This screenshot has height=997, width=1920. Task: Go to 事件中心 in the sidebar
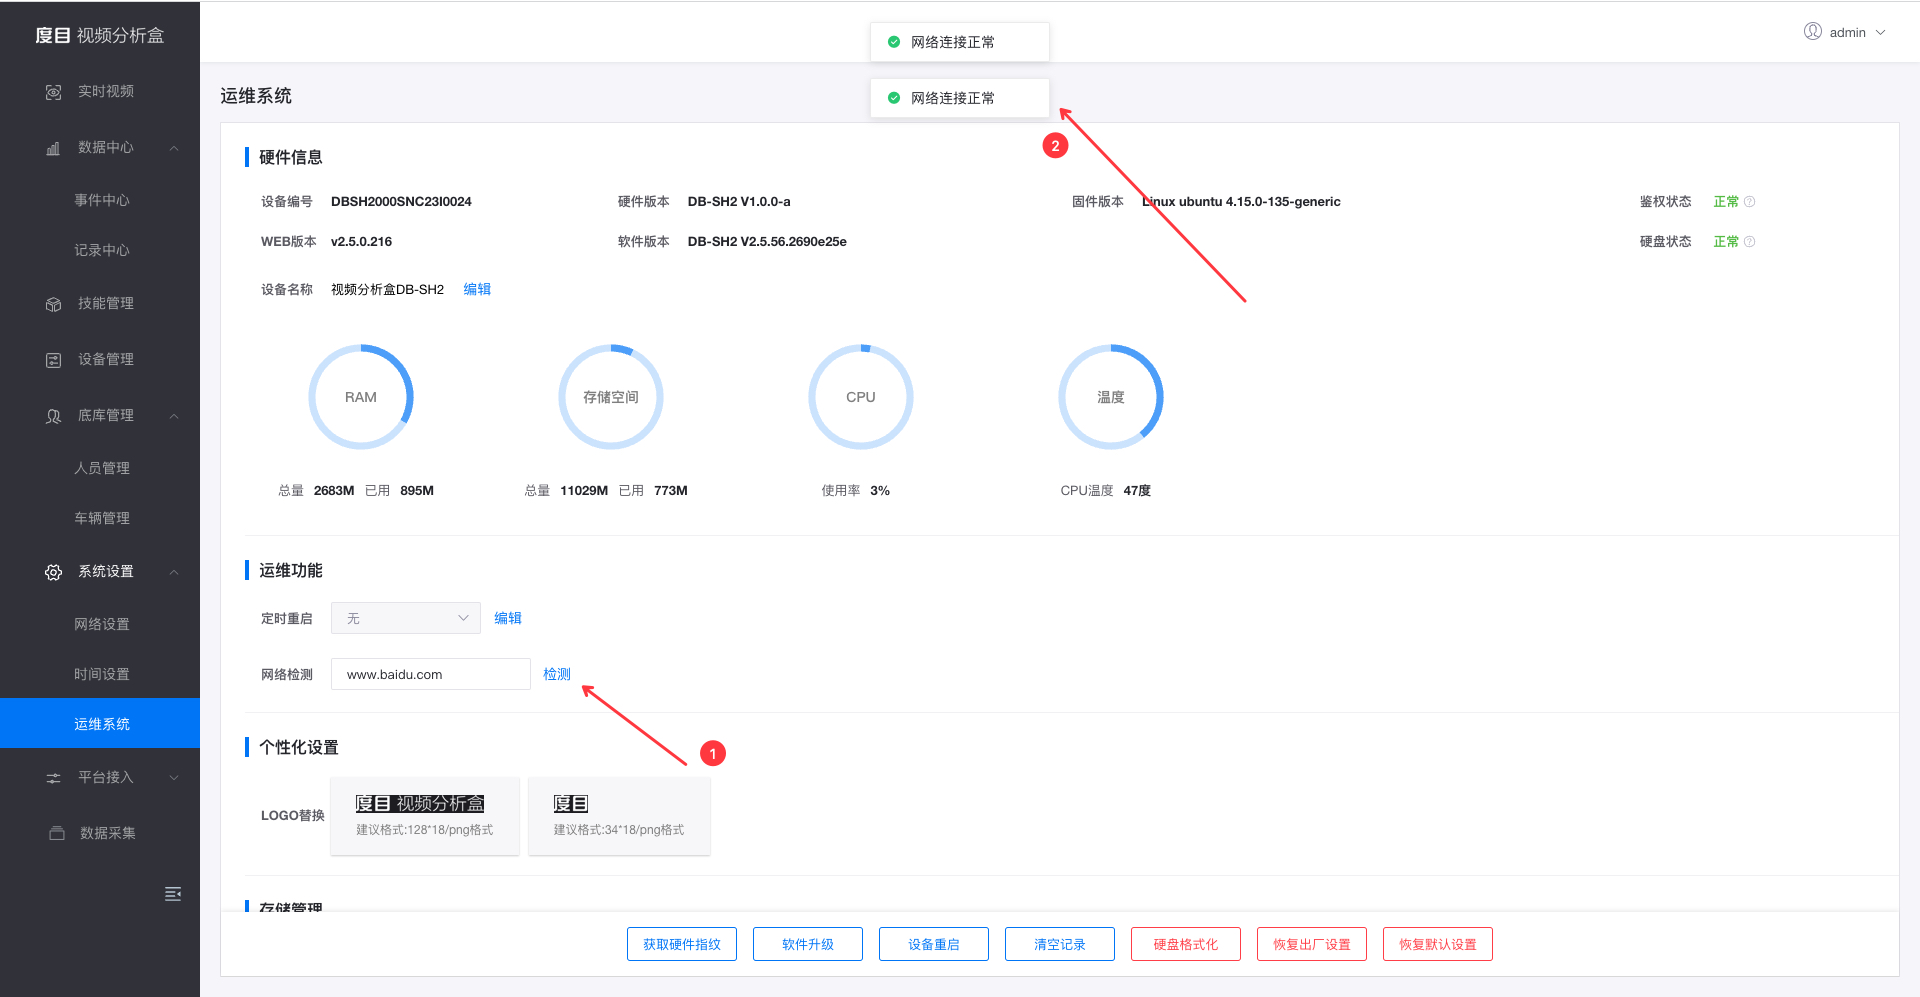tap(102, 200)
